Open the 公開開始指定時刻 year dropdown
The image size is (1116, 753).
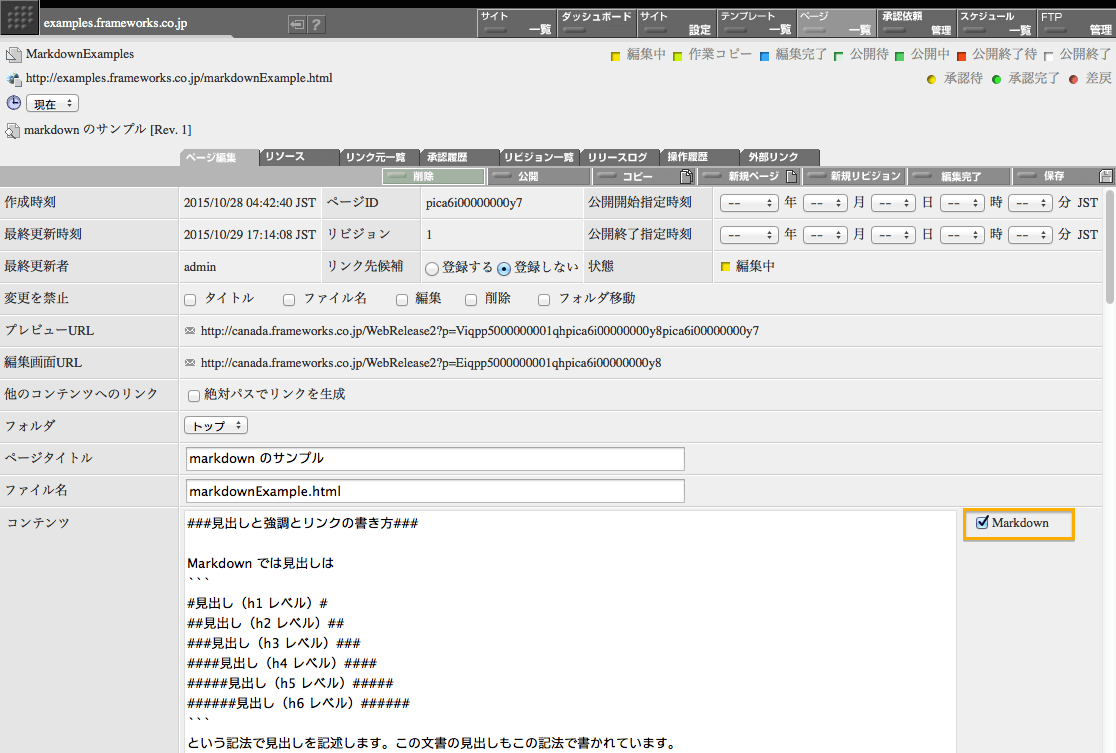[749, 203]
